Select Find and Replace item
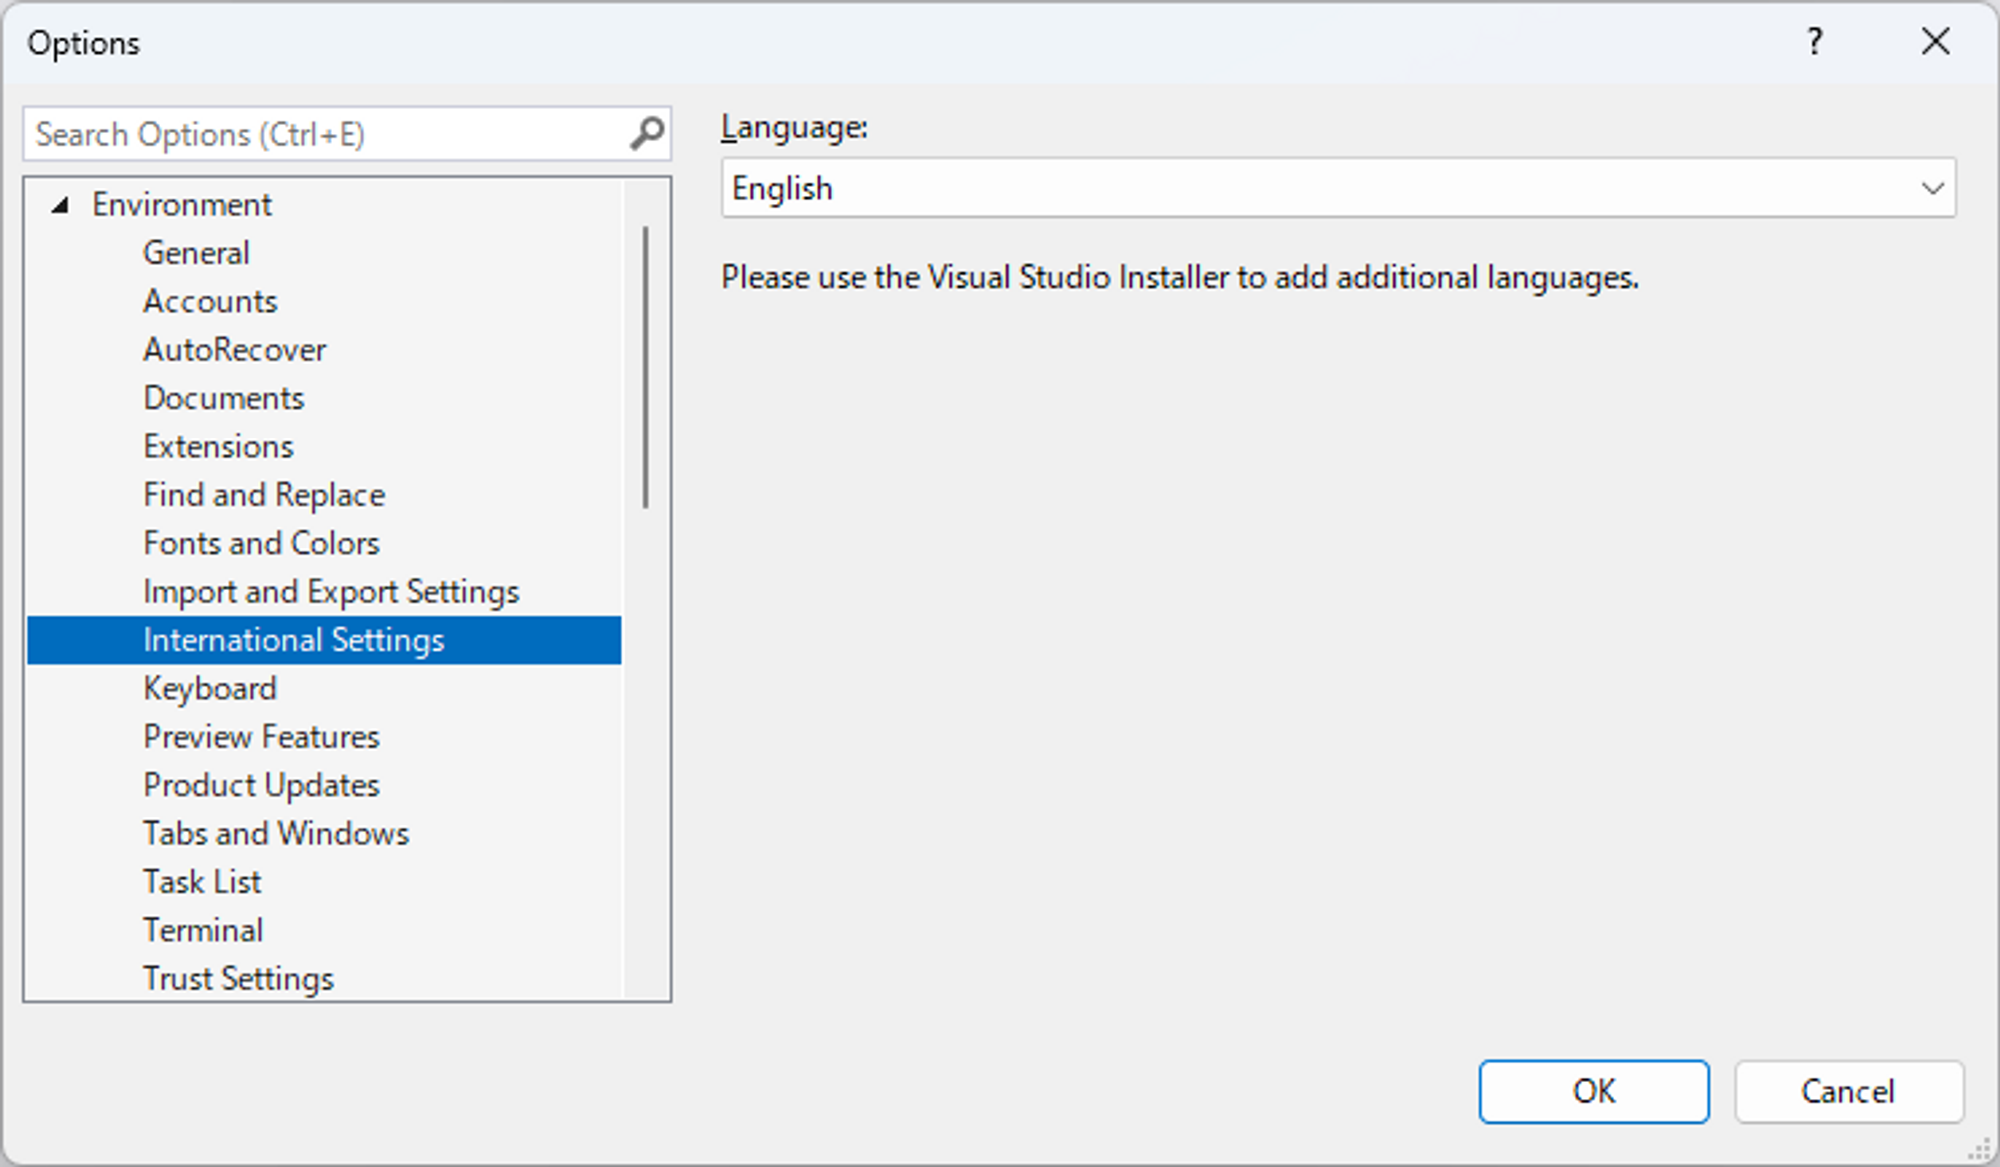The height and width of the screenshot is (1167, 2000). (x=264, y=495)
